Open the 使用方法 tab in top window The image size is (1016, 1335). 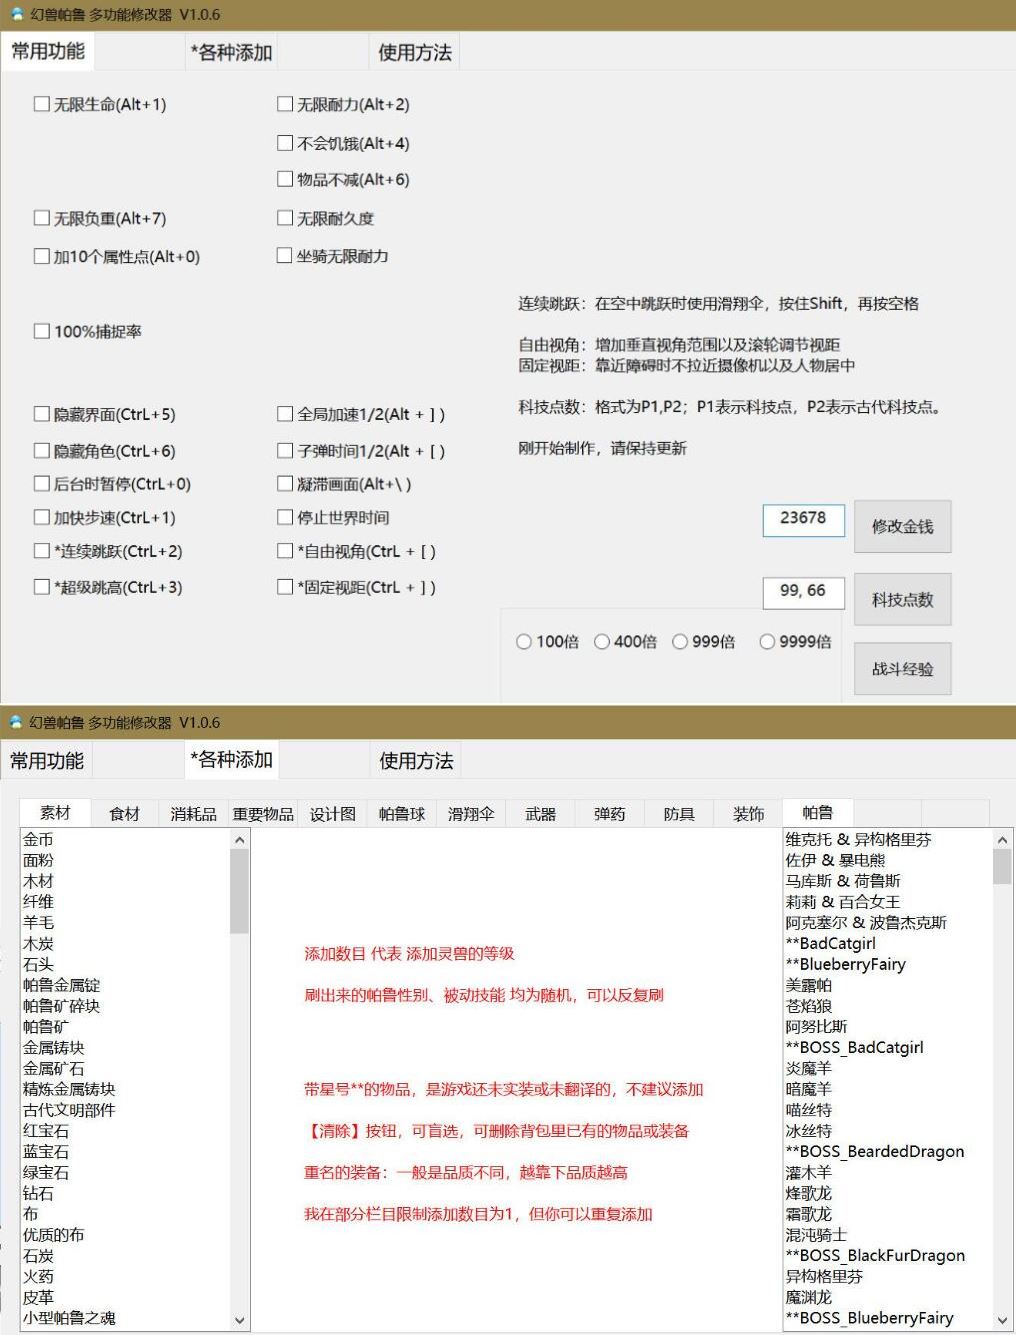(x=414, y=52)
